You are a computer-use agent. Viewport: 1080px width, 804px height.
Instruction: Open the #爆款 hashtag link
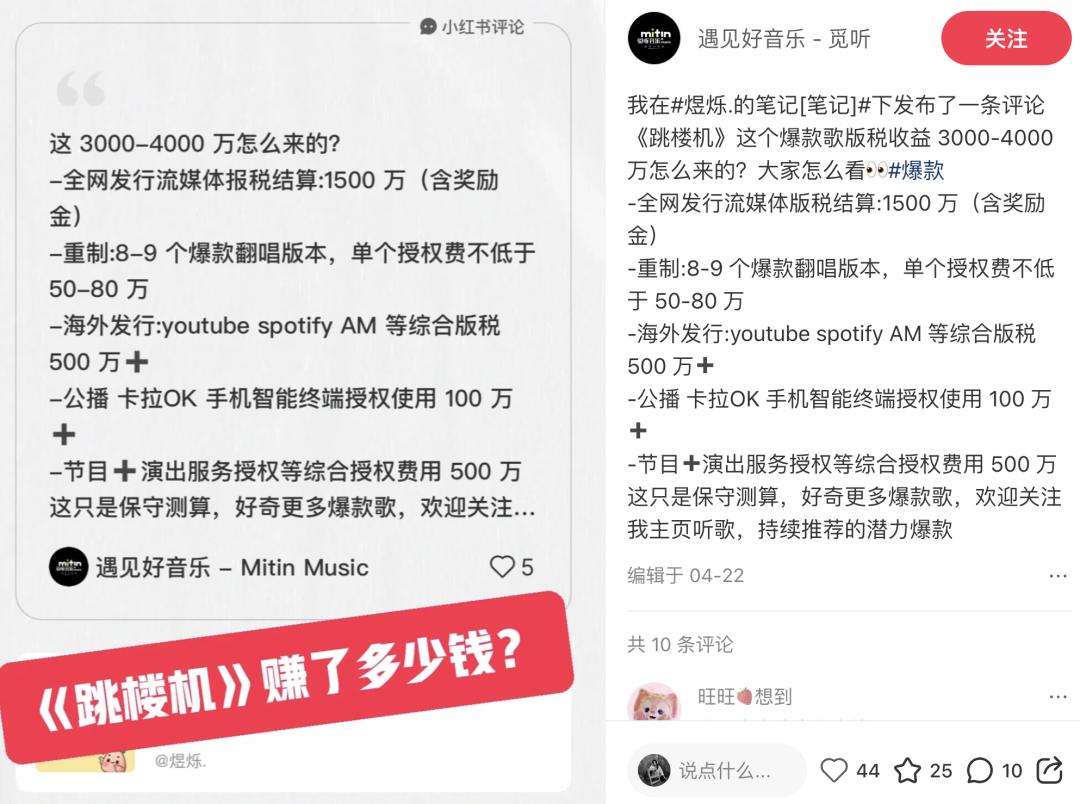(916, 170)
